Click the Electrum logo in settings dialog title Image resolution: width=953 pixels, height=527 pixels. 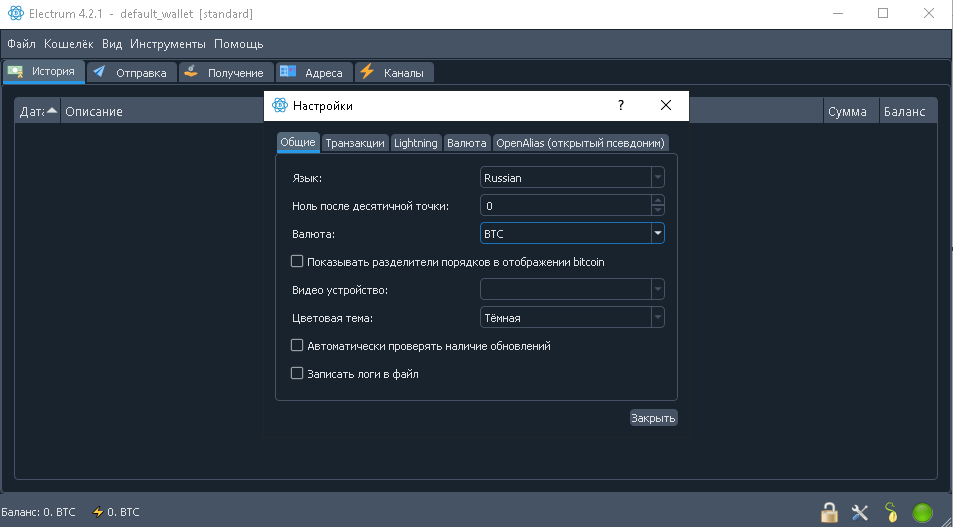pos(280,105)
